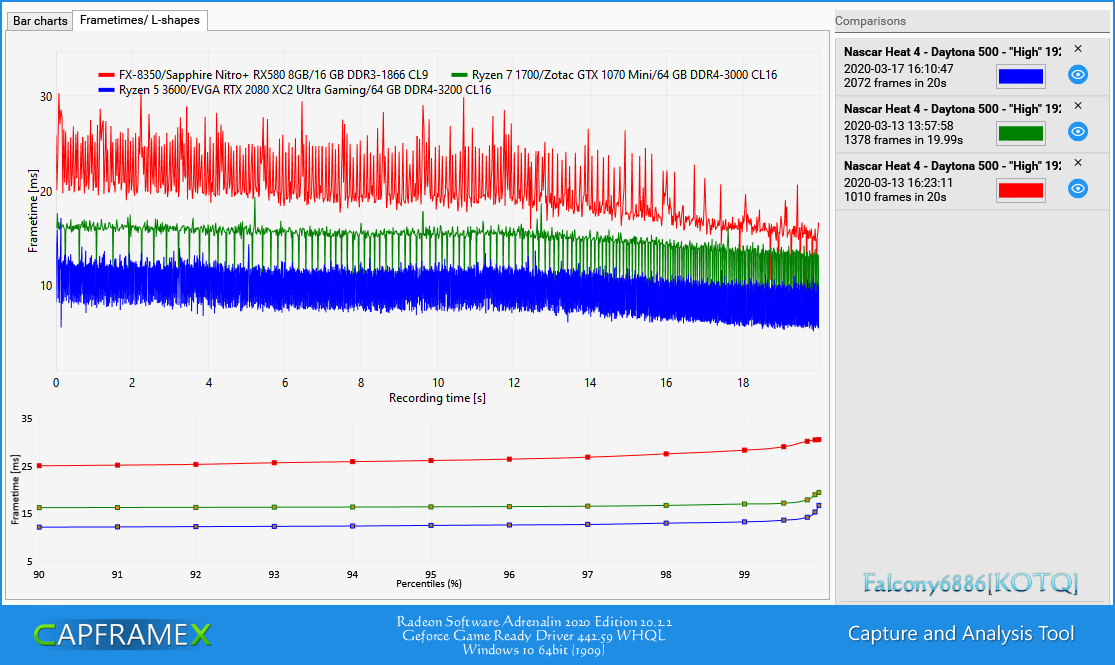Click the CapFrameX logo
This screenshot has height=665, width=1115.
(x=122, y=634)
